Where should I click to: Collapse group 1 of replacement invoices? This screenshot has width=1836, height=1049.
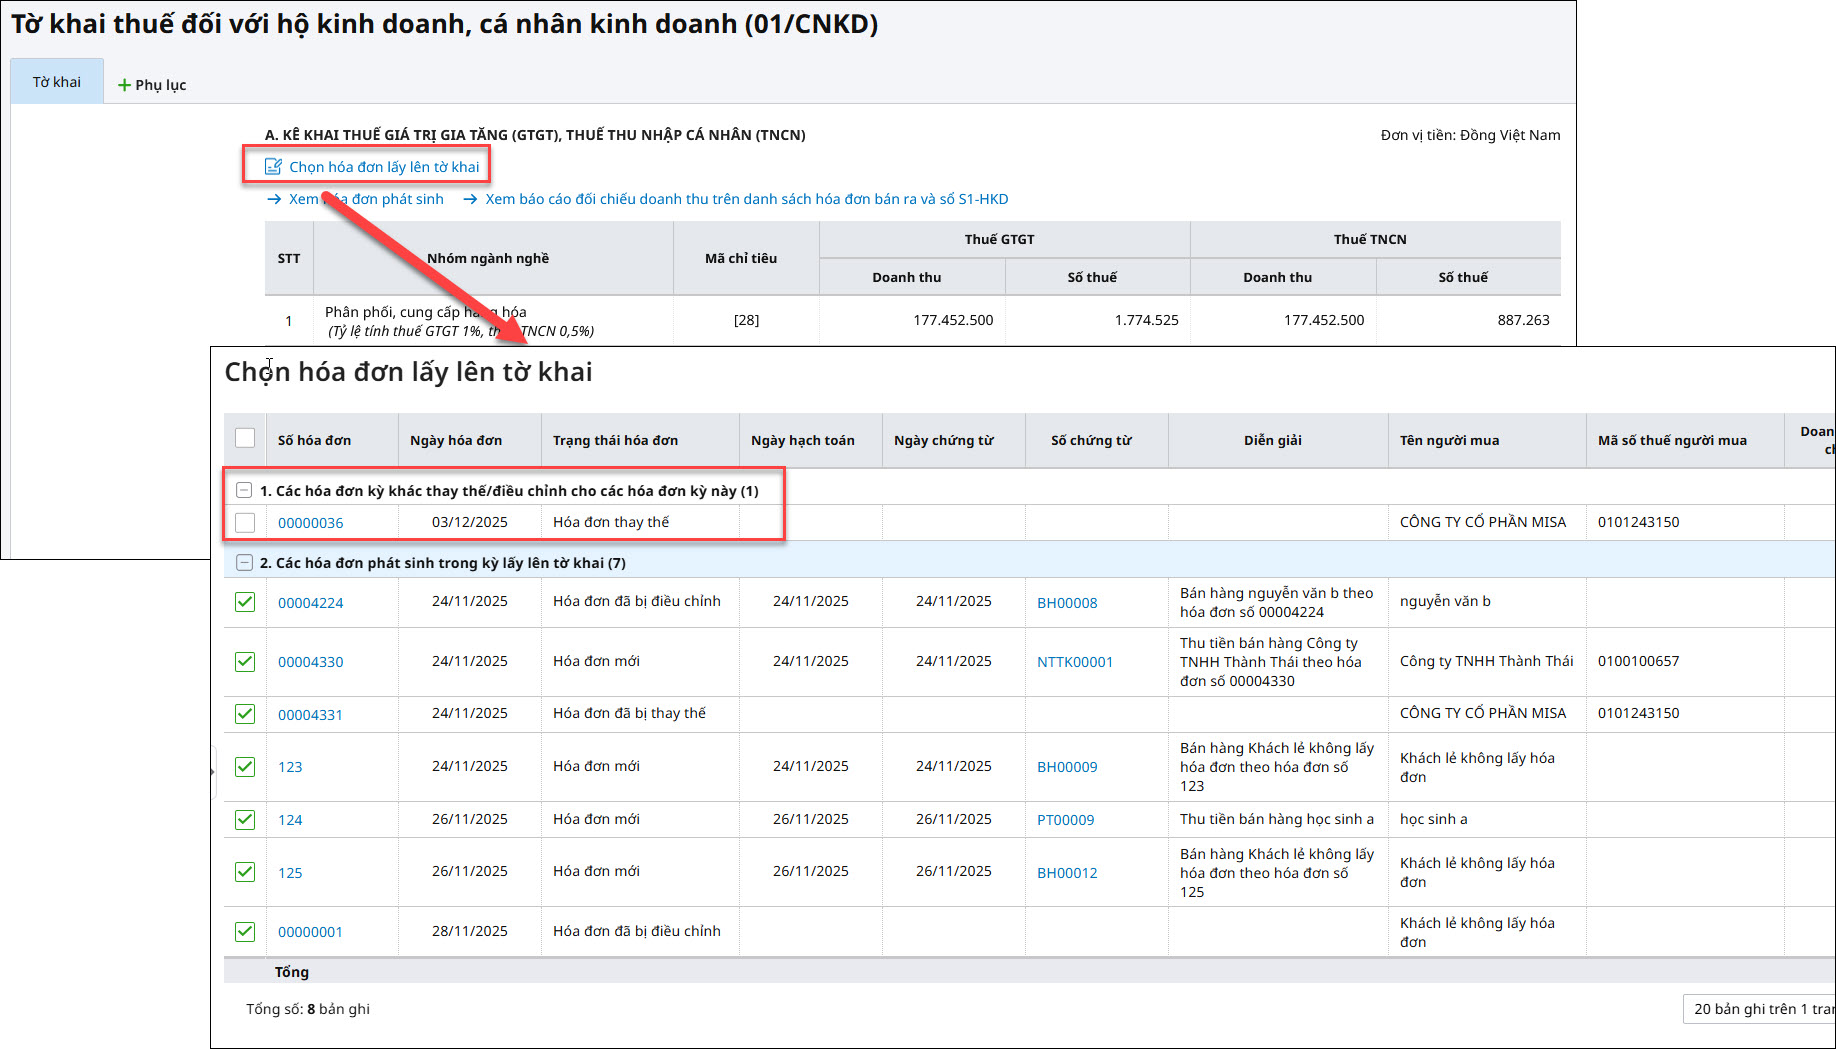click(244, 490)
